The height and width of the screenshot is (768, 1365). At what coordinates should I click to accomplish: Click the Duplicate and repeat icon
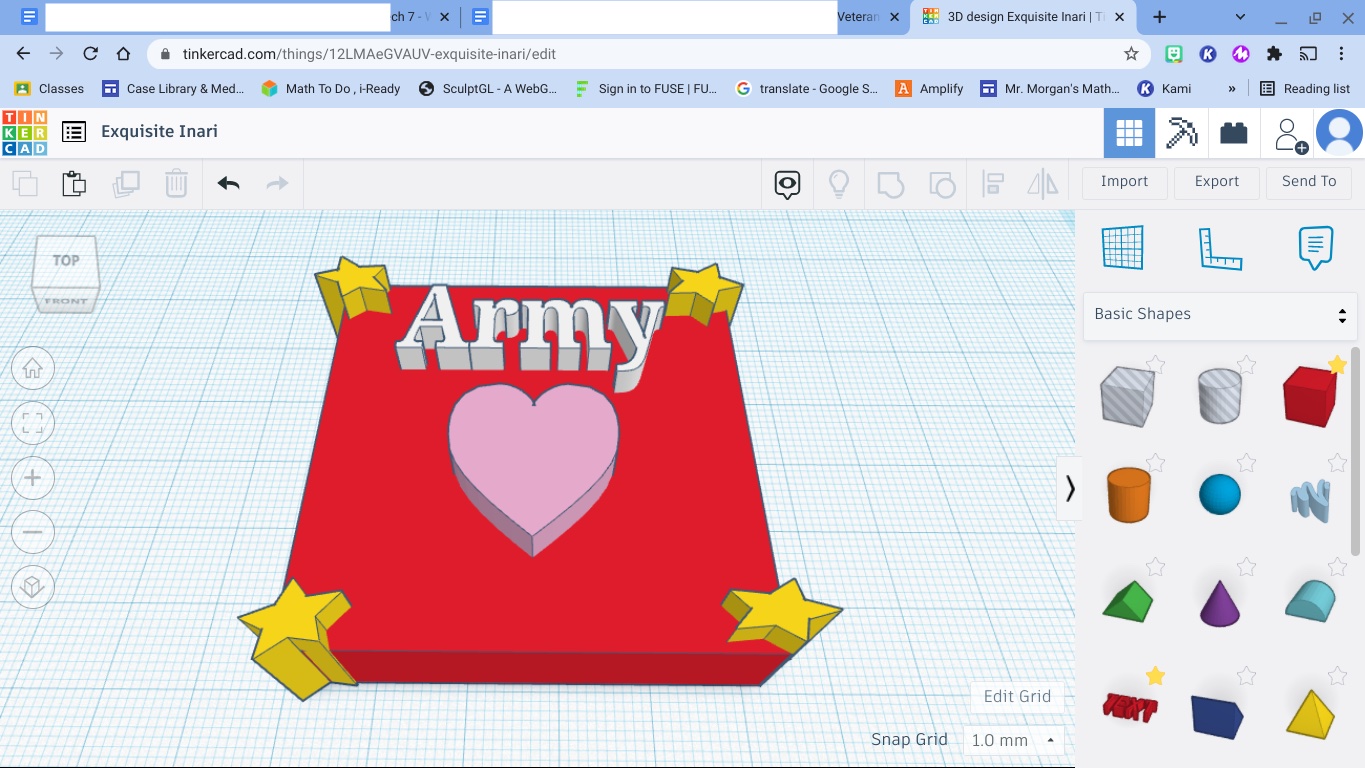point(126,184)
